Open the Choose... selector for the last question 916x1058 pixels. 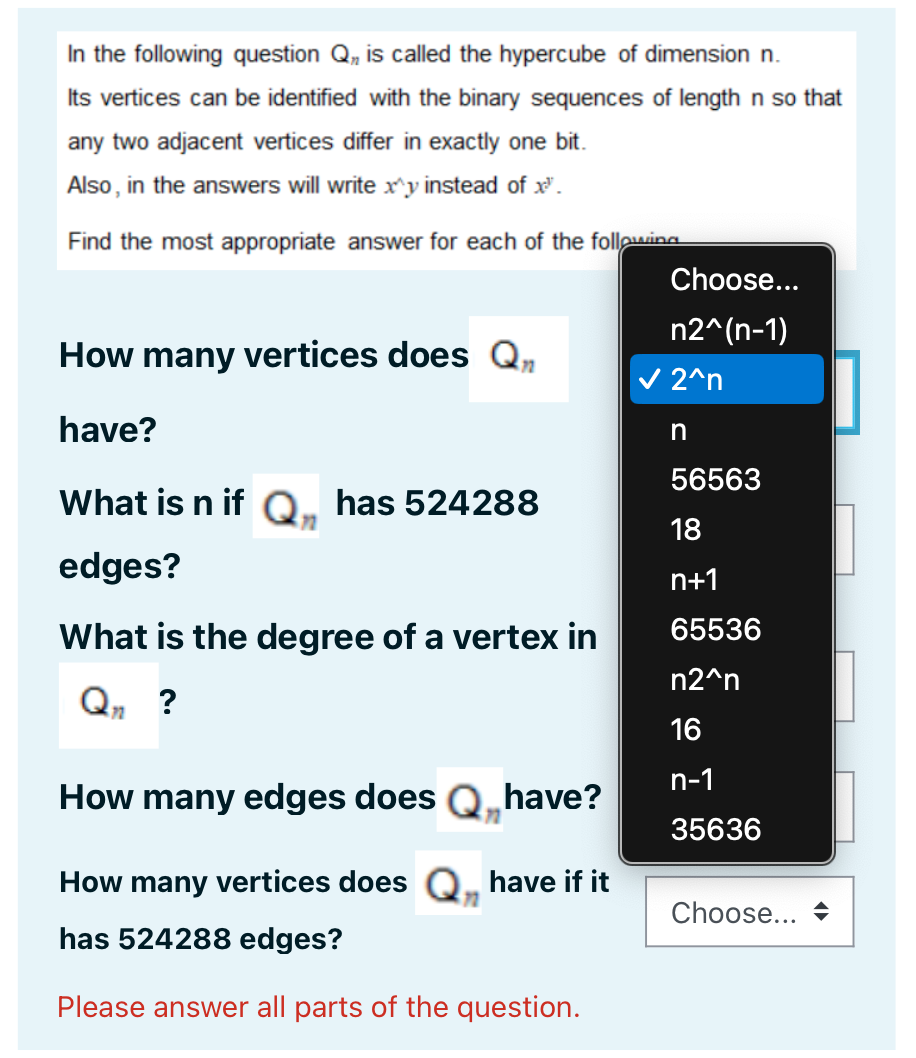coord(749,911)
